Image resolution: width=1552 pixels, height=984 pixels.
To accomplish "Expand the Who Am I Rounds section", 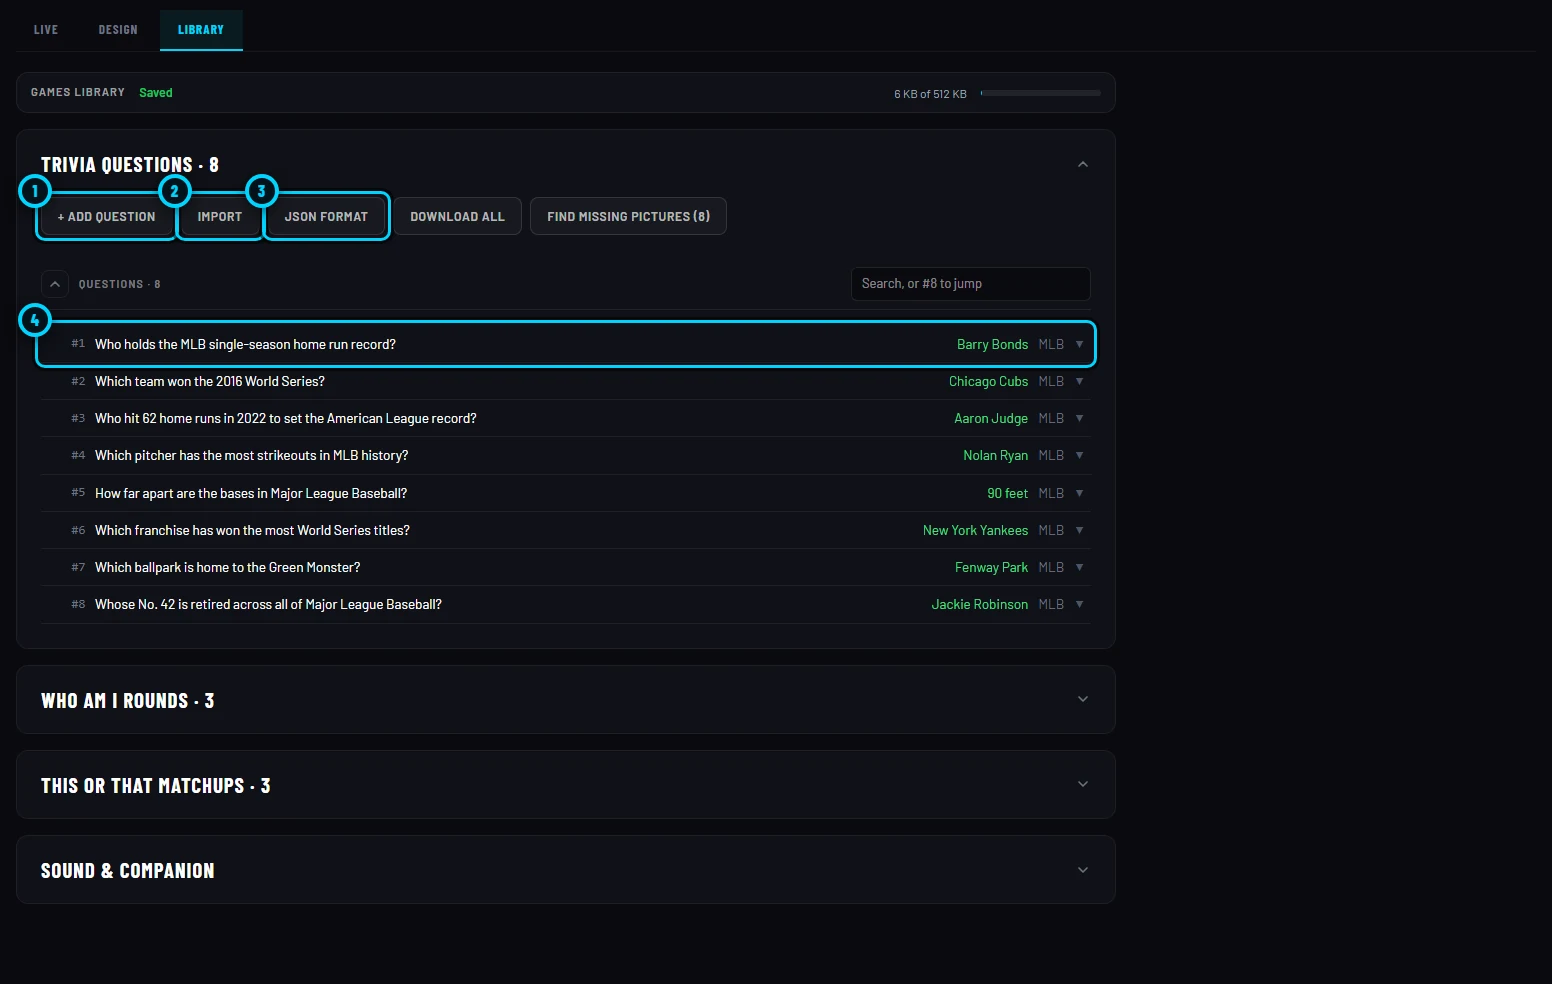I will (1083, 700).
